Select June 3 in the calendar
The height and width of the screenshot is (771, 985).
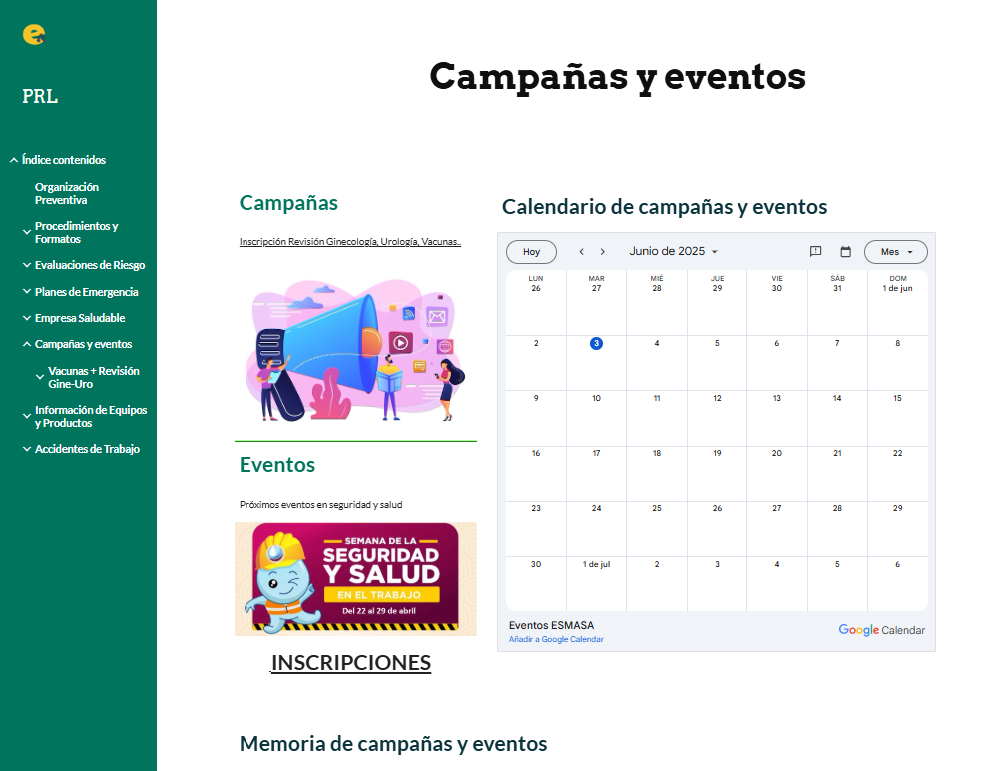pyautogui.click(x=596, y=343)
